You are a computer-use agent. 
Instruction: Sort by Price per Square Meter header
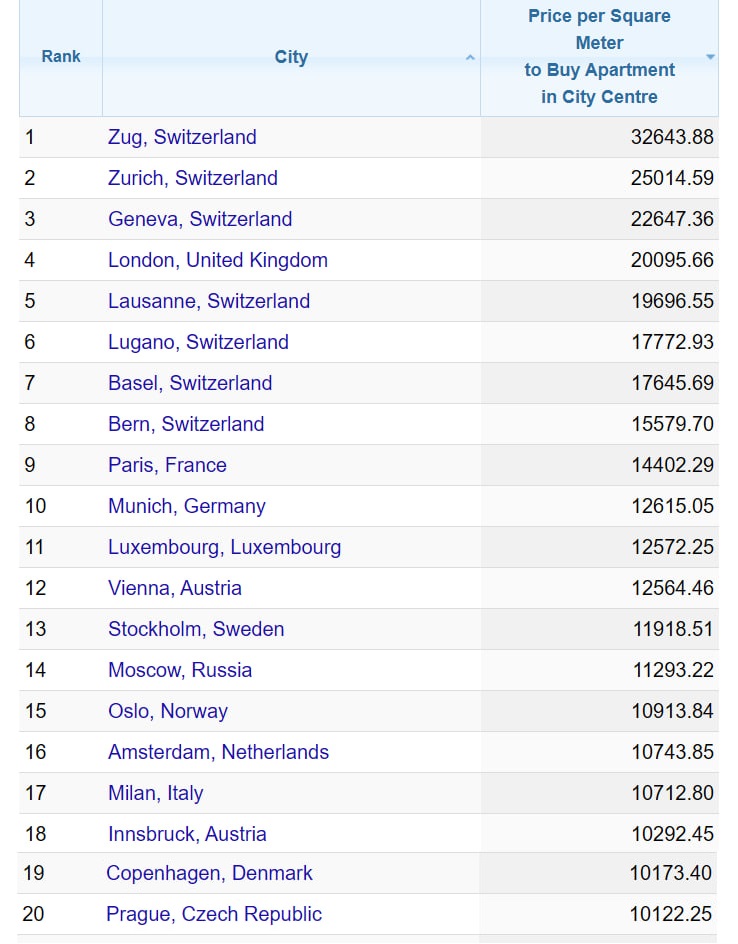599,57
